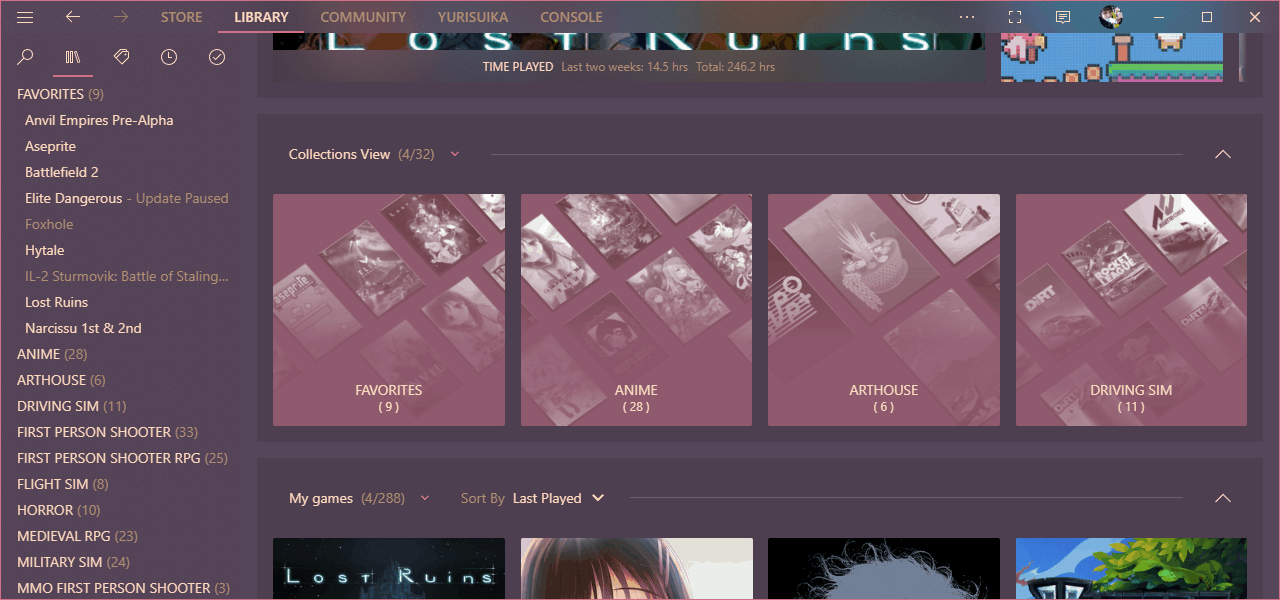Expand the FIRST PERSON SHOOTER RPG category
This screenshot has height=600, width=1280.
pyautogui.click(x=123, y=458)
